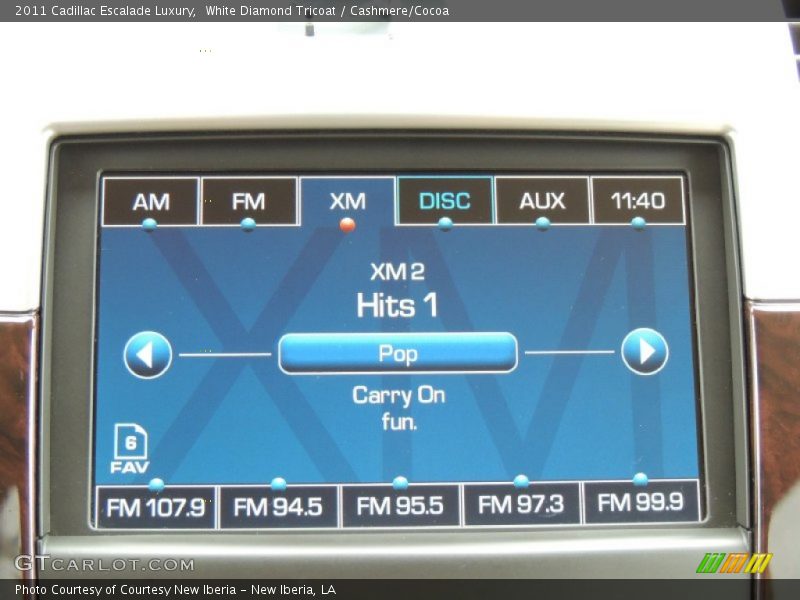Tune to preset FM 94.5
Image resolution: width=800 pixels, height=600 pixels.
(x=278, y=507)
